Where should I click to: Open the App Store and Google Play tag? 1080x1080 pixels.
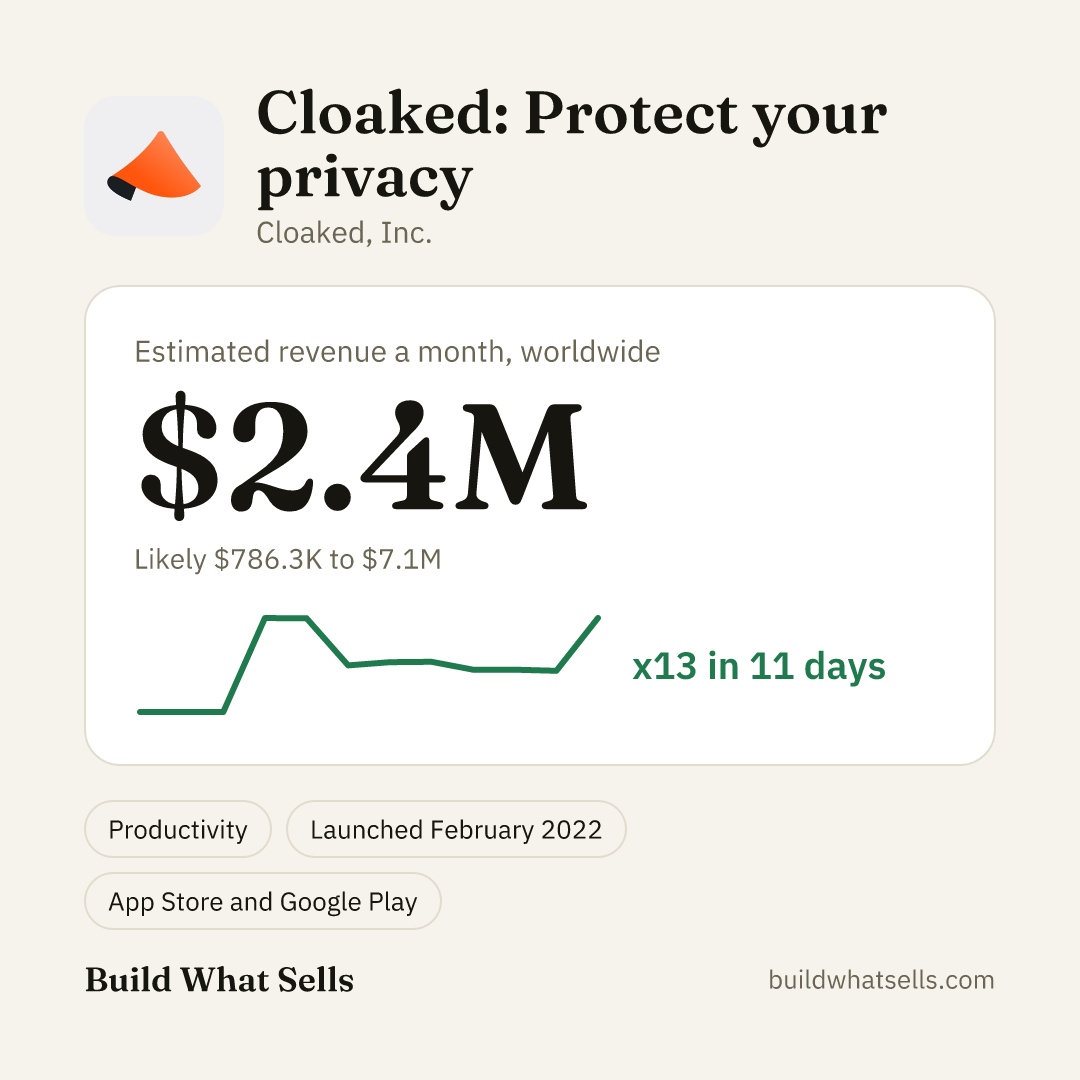point(262,902)
